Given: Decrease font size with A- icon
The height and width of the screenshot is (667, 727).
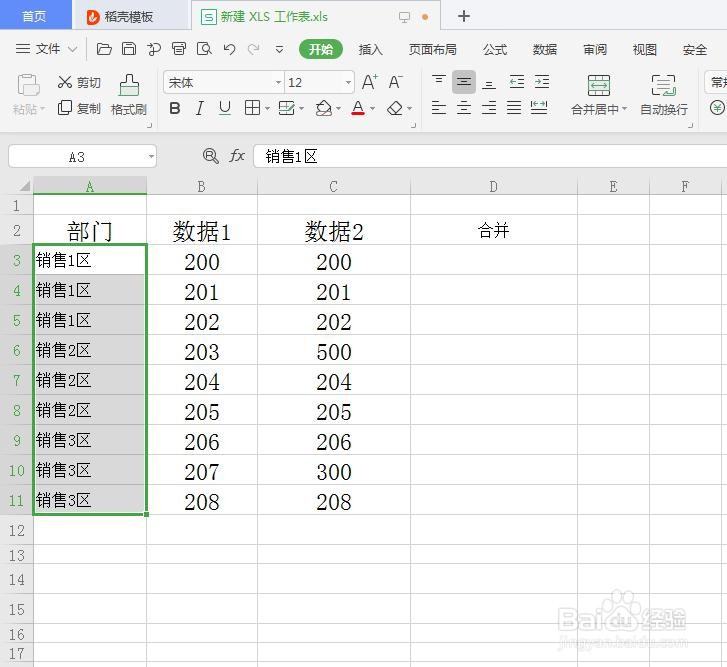Looking at the screenshot, I should click(x=395, y=82).
